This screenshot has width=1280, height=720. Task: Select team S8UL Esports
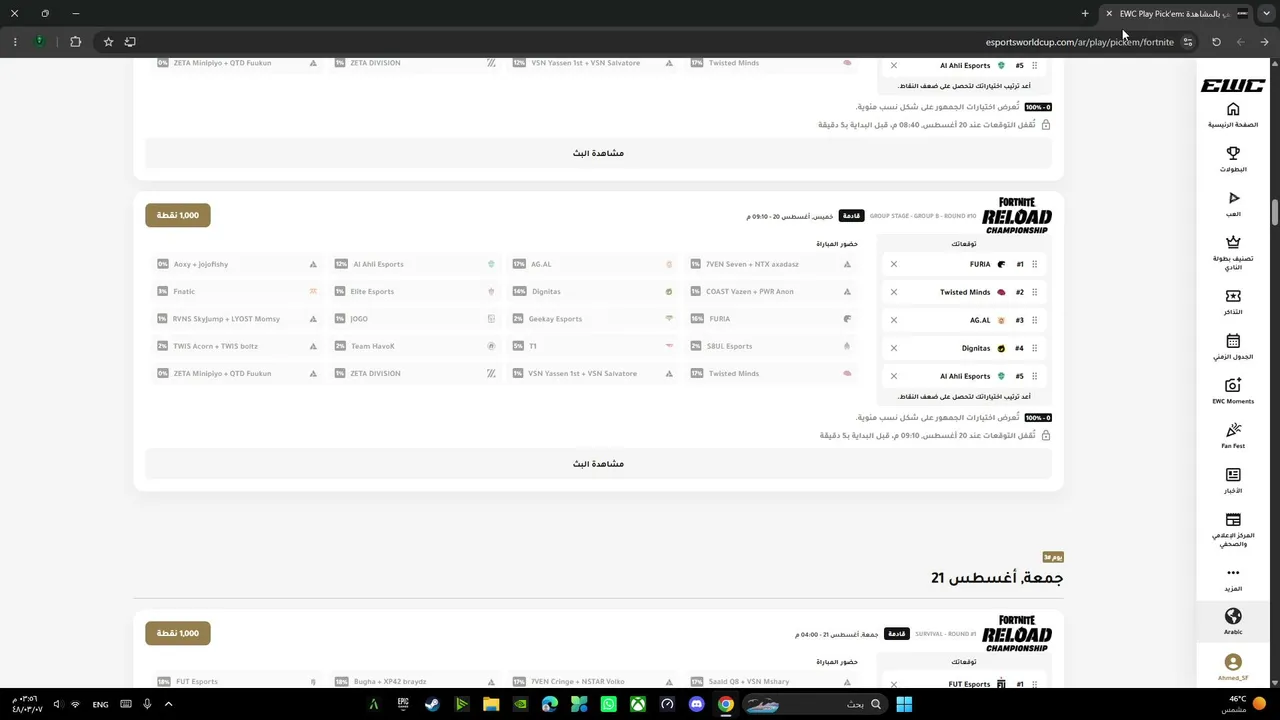click(771, 346)
